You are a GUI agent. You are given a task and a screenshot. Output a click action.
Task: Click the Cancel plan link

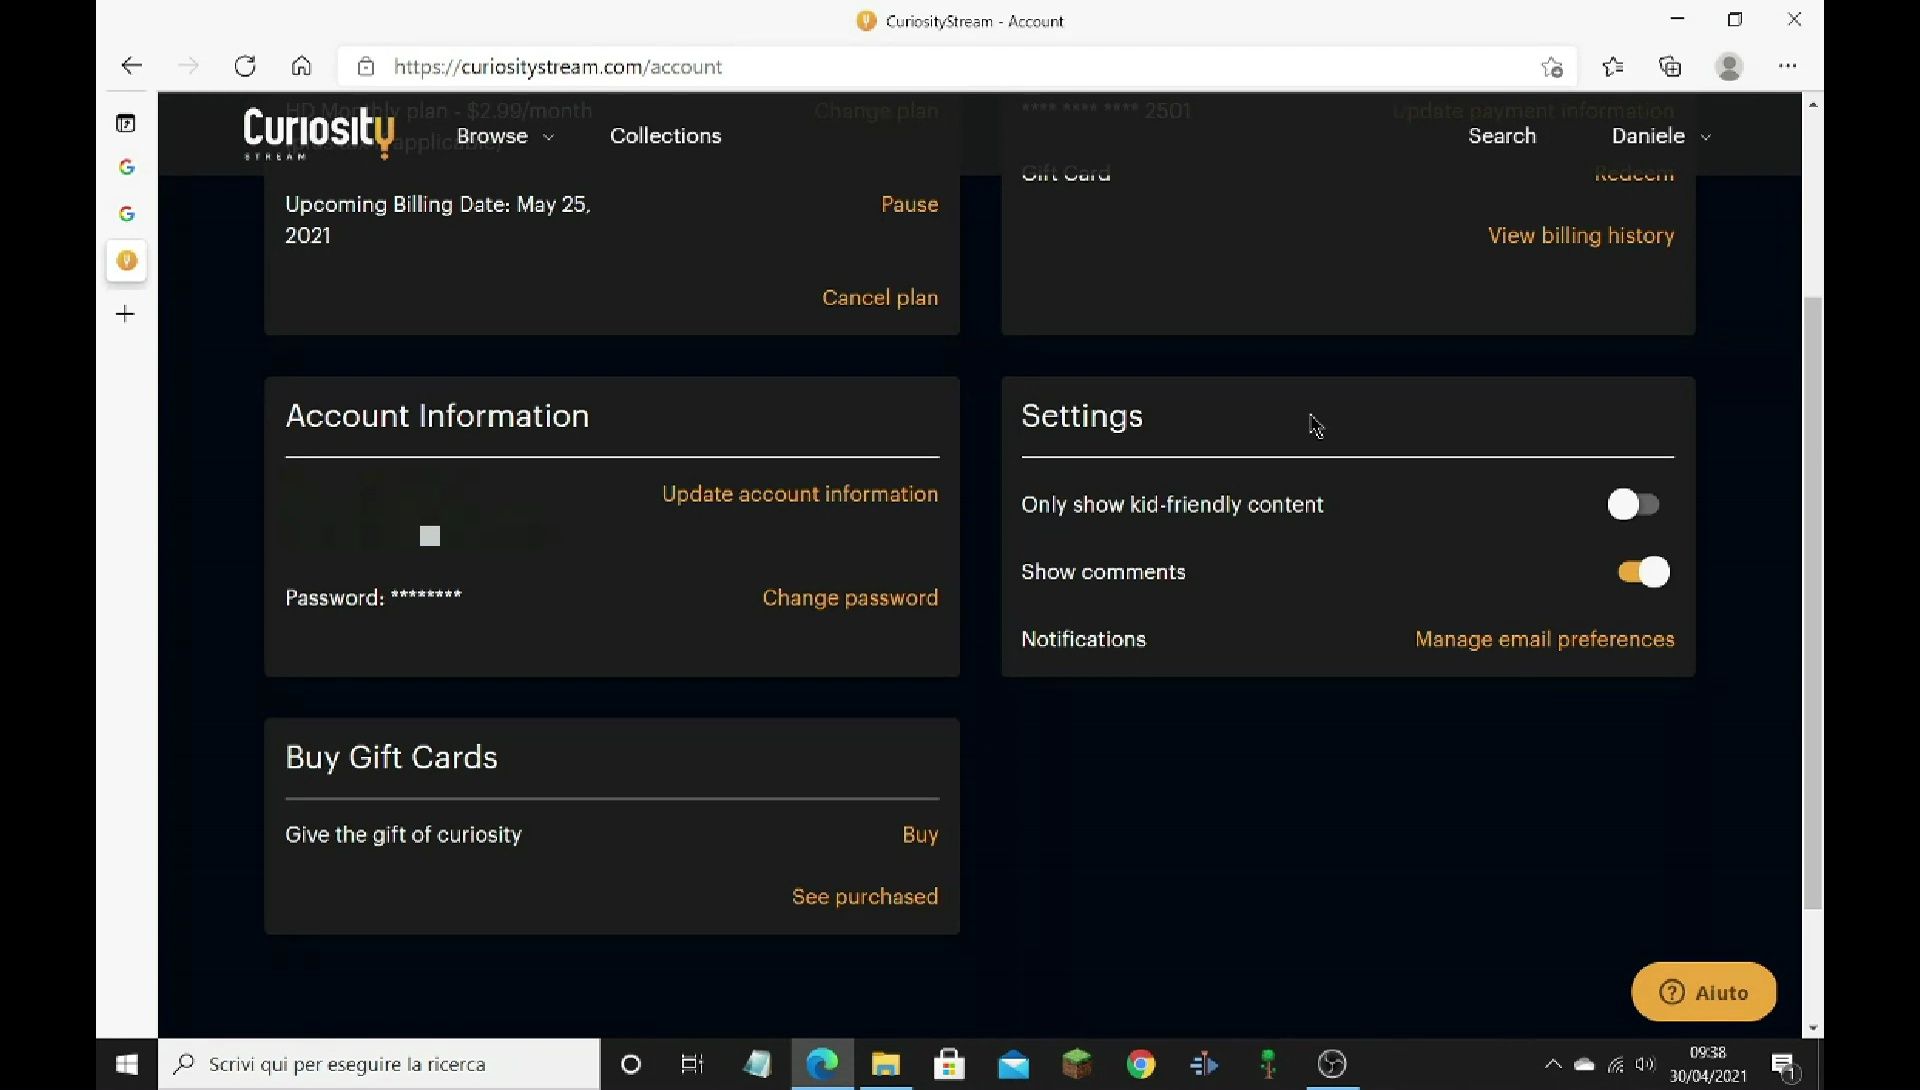[x=880, y=298]
